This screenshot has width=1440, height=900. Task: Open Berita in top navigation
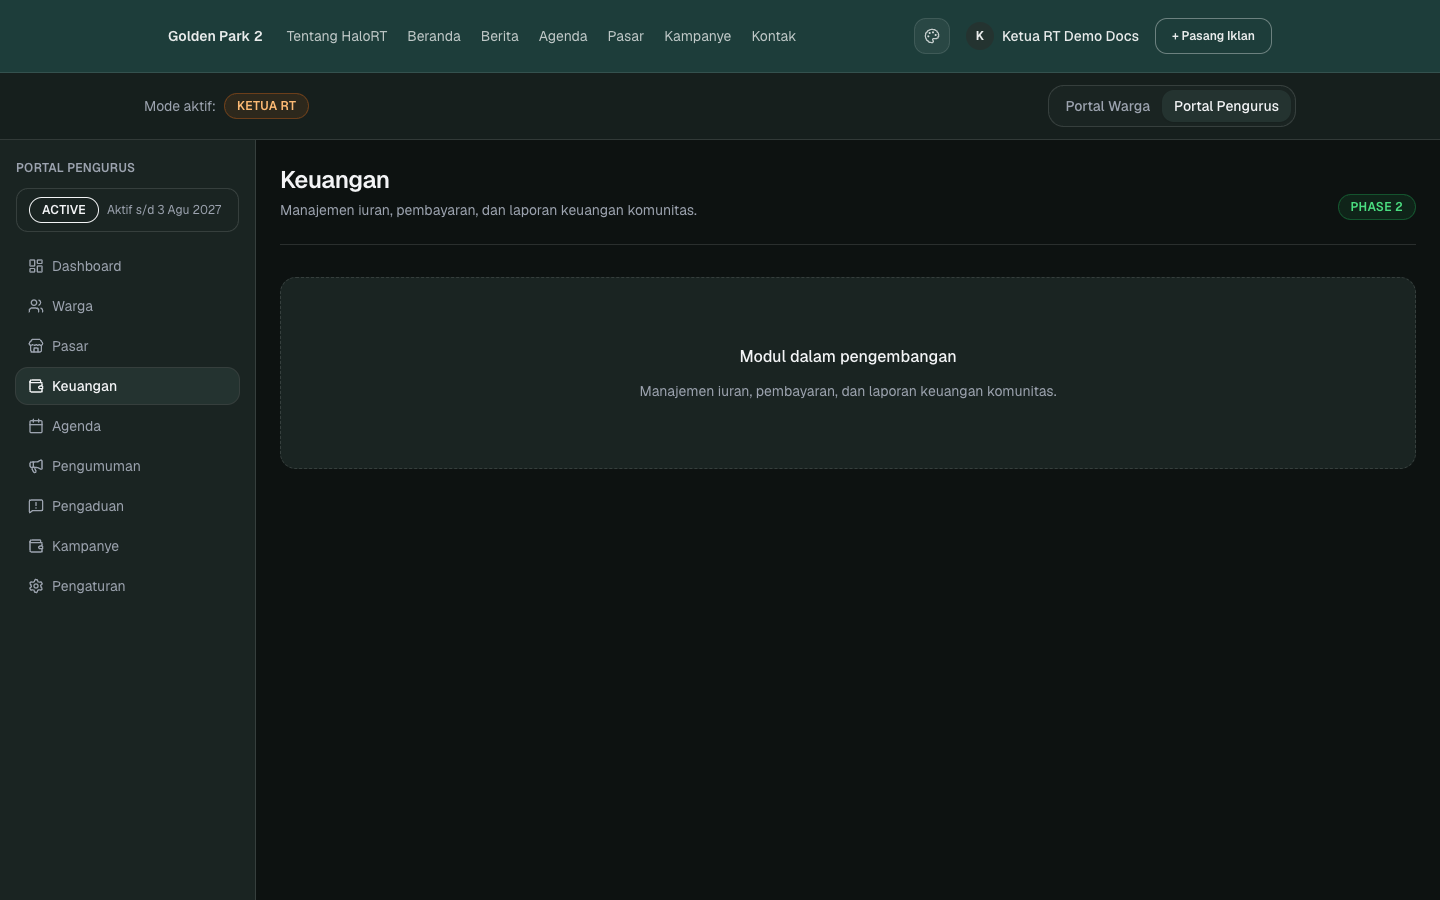pyautogui.click(x=500, y=36)
